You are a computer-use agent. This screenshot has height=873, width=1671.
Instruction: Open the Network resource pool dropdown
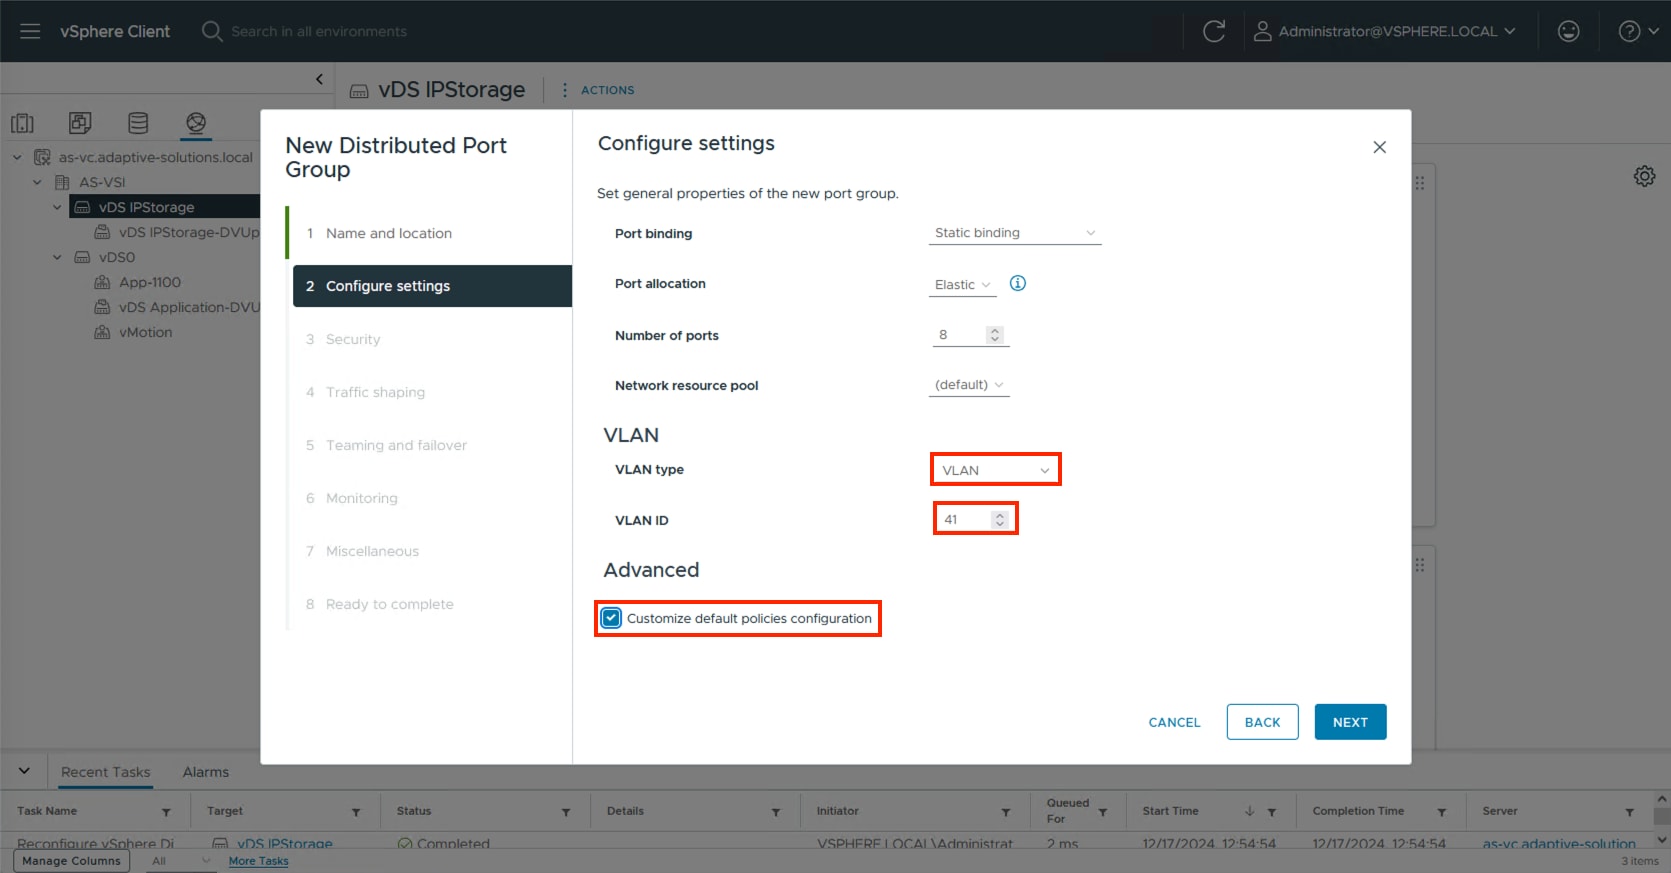tap(969, 385)
